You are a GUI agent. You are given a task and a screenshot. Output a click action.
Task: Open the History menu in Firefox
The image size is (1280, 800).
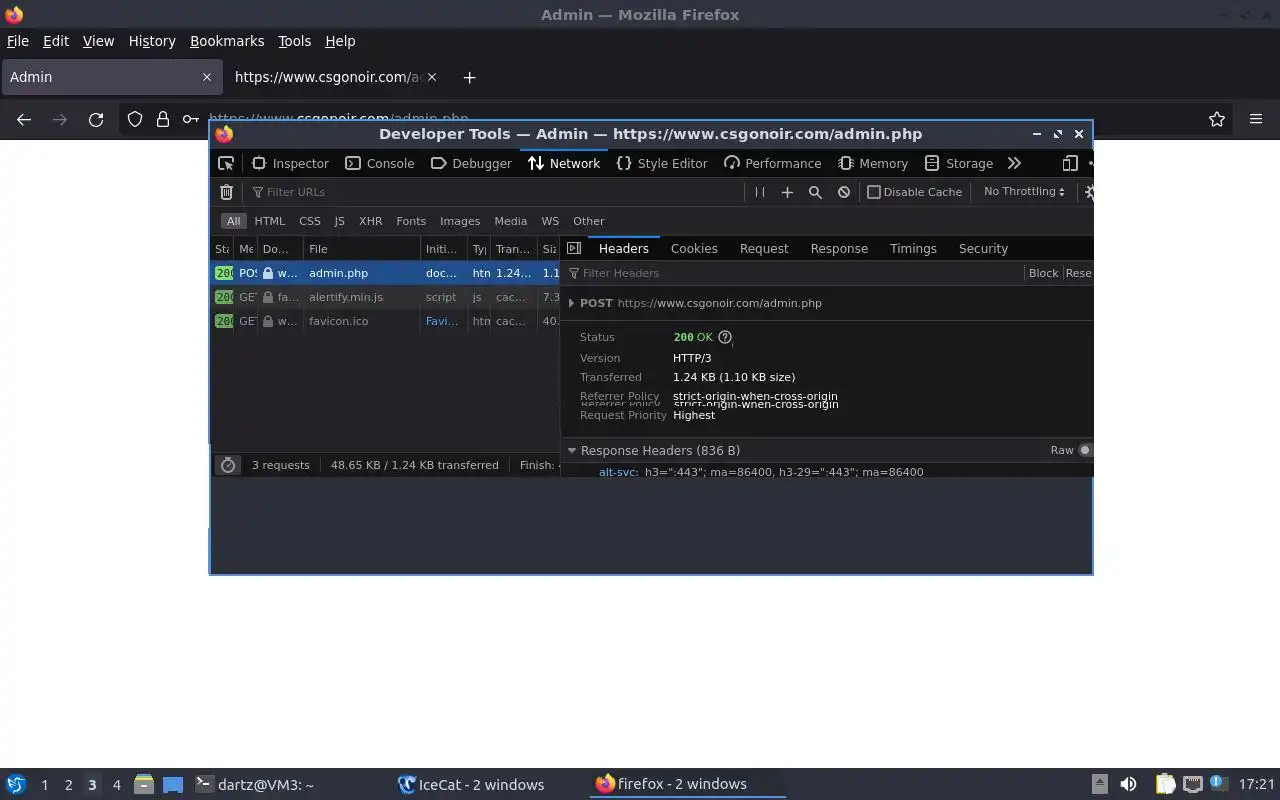[152, 41]
